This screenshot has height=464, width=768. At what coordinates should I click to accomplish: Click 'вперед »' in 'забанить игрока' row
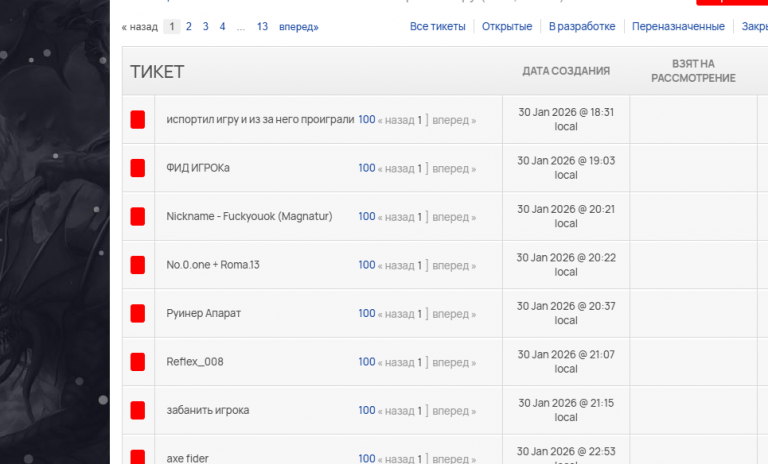(454, 411)
